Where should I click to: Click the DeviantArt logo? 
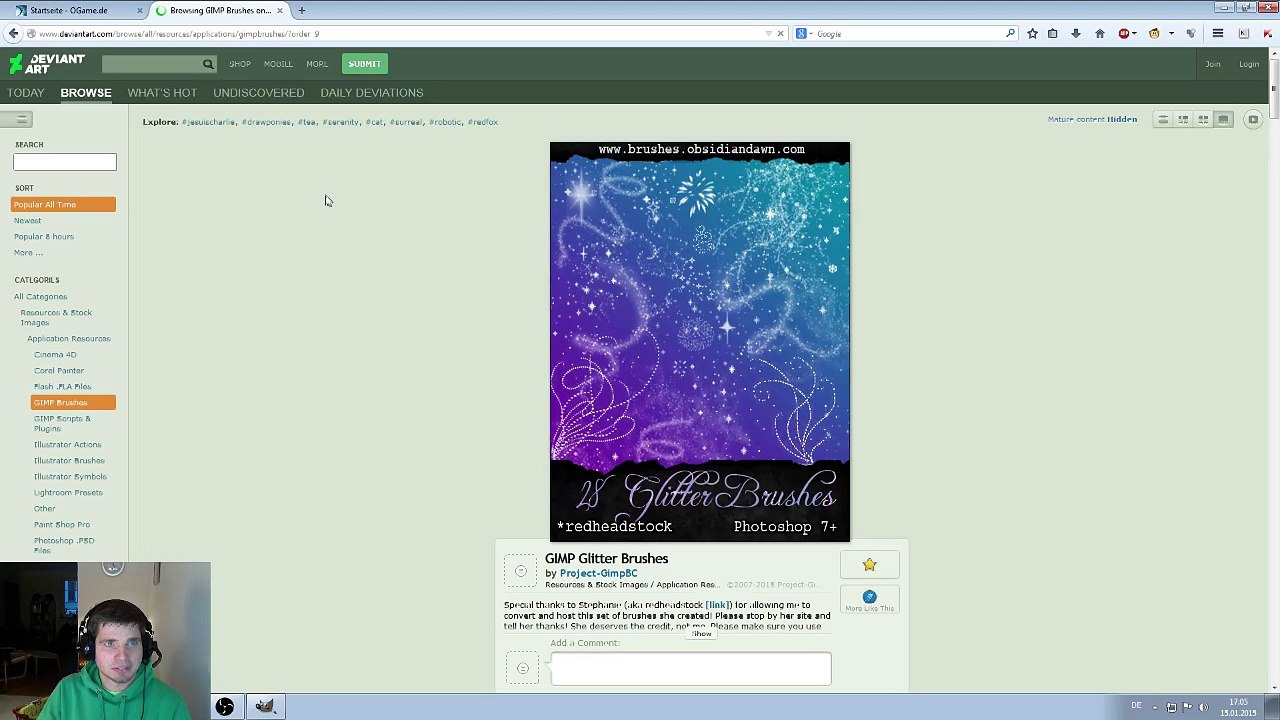click(47, 64)
